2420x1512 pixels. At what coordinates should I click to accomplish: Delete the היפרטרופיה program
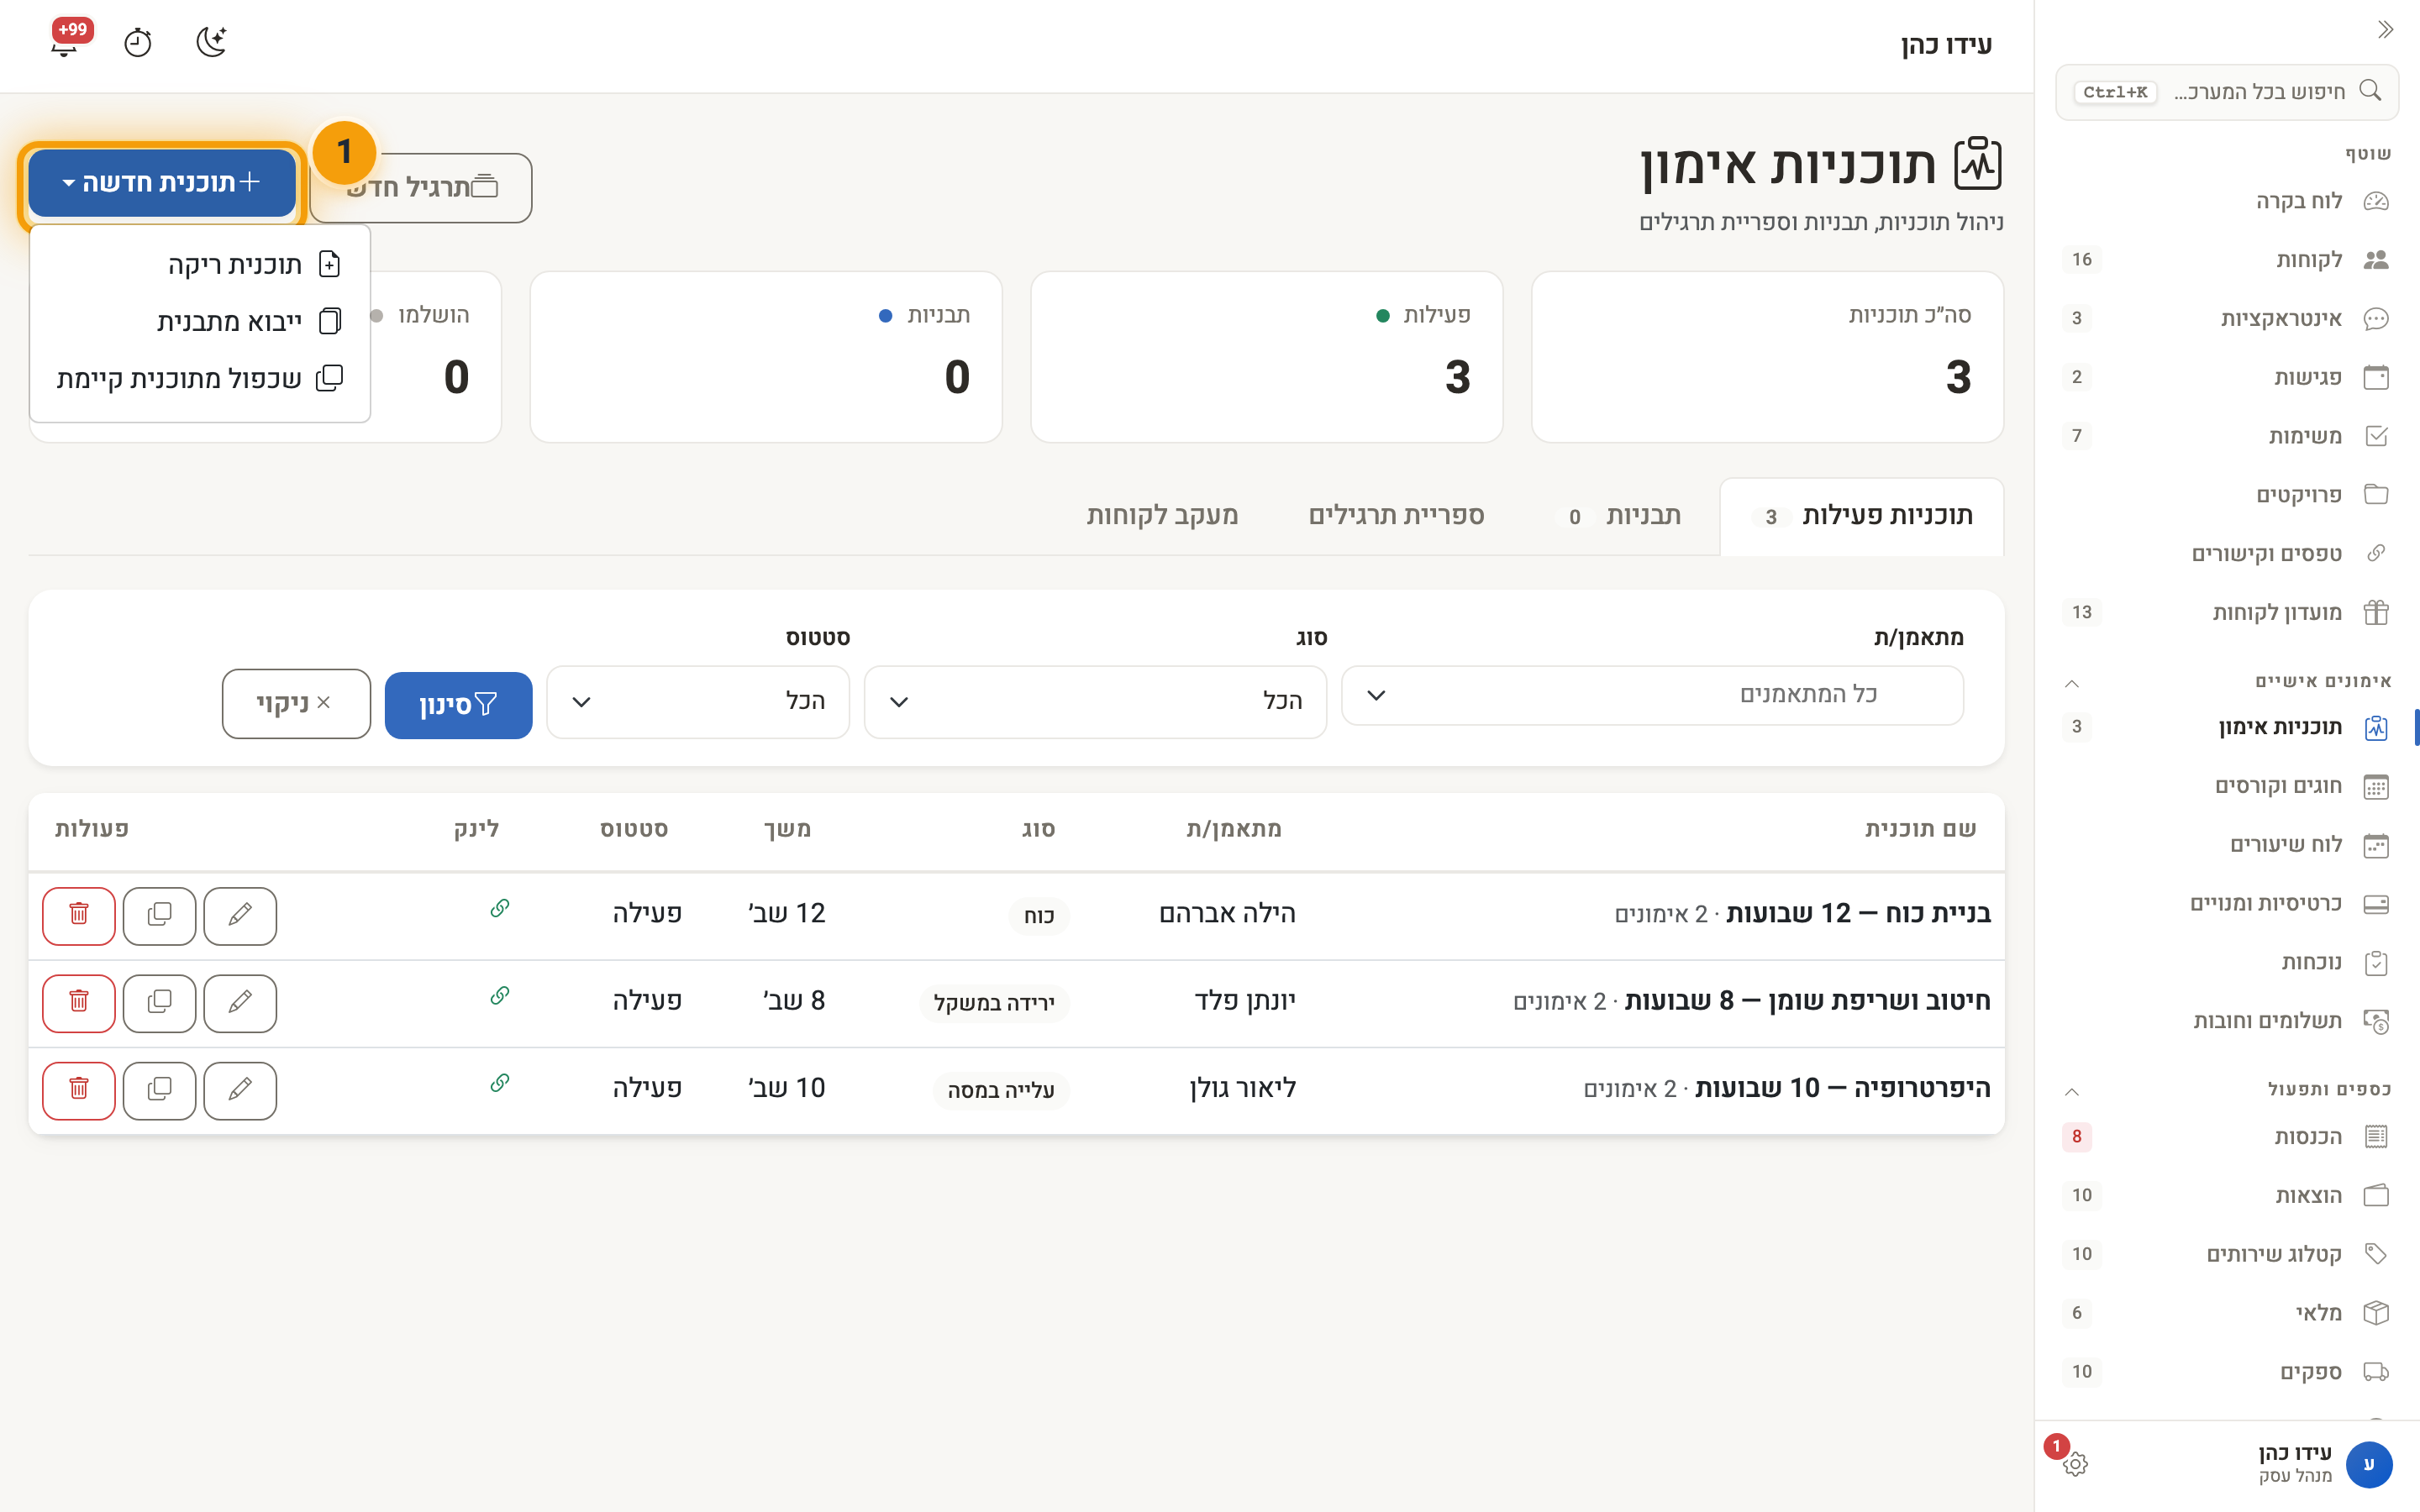click(79, 1090)
